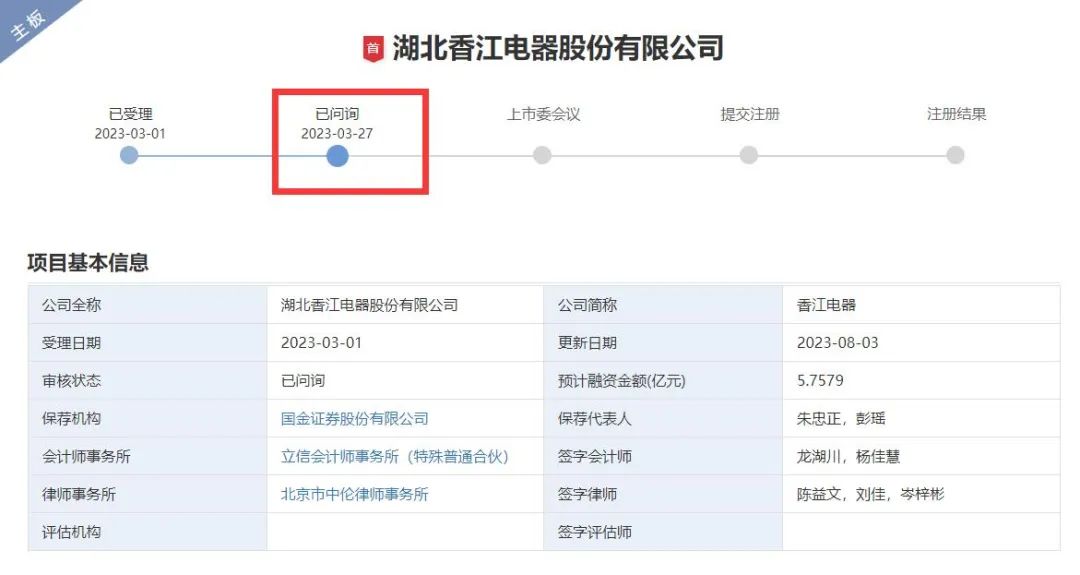This screenshot has height=575, width=1080.
Task: Click the lawyers value 陈益文, 刘佳, 岑梓彬
Action: coord(870,494)
